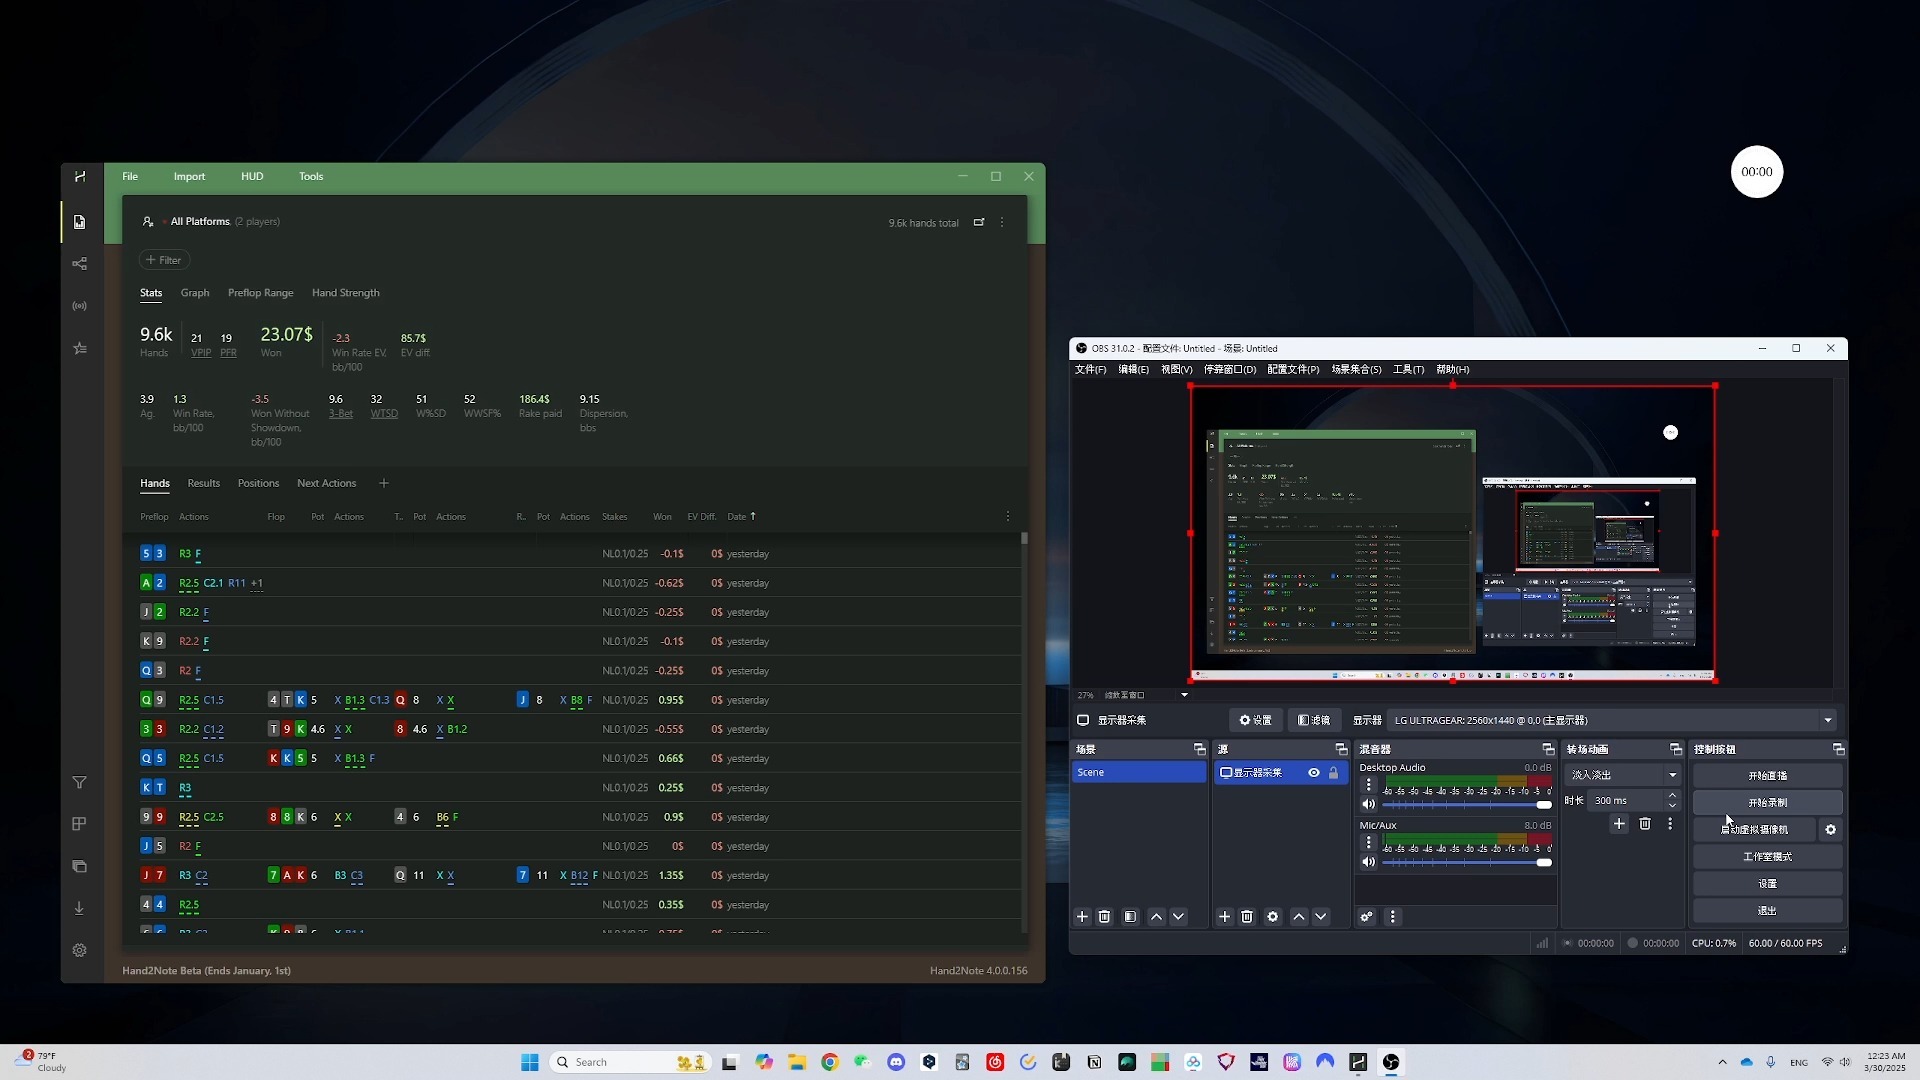The width and height of the screenshot is (1920, 1080).
Task: Toggle the lock on the display capture source
Action: [x=1333, y=772]
